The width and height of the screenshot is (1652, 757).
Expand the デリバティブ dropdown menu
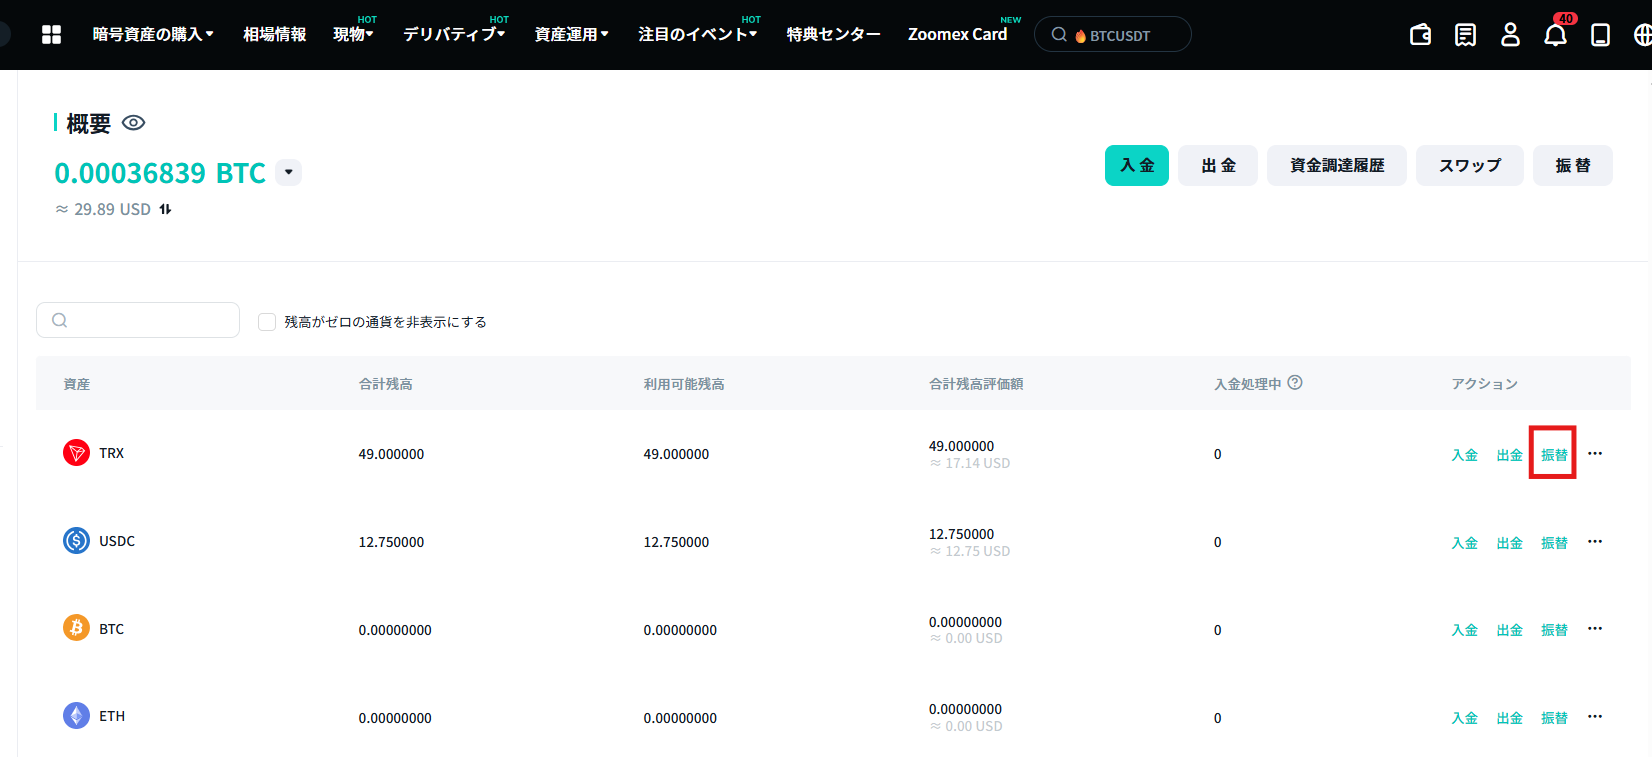454,34
